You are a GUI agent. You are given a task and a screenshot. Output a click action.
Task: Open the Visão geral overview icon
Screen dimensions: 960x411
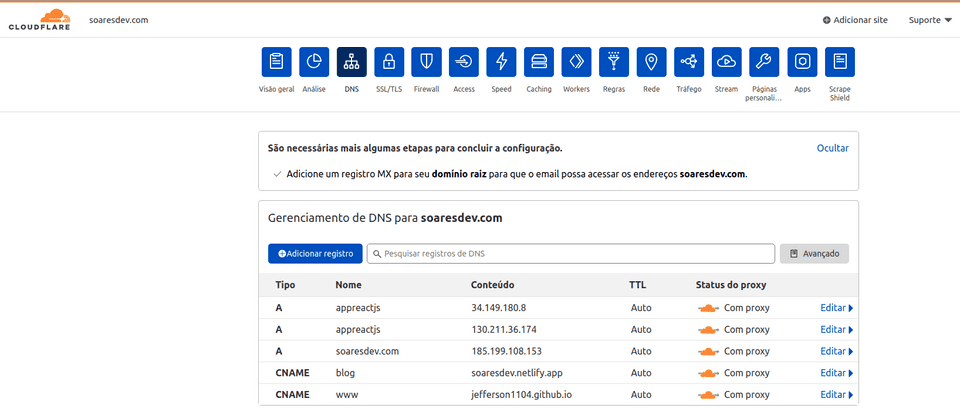coord(276,62)
